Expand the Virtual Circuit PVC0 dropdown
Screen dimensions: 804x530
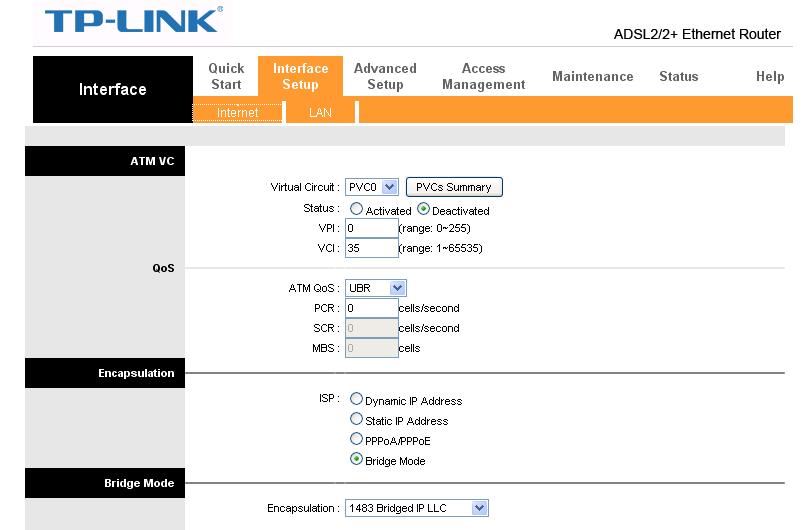pyautogui.click(x=372, y=187)
